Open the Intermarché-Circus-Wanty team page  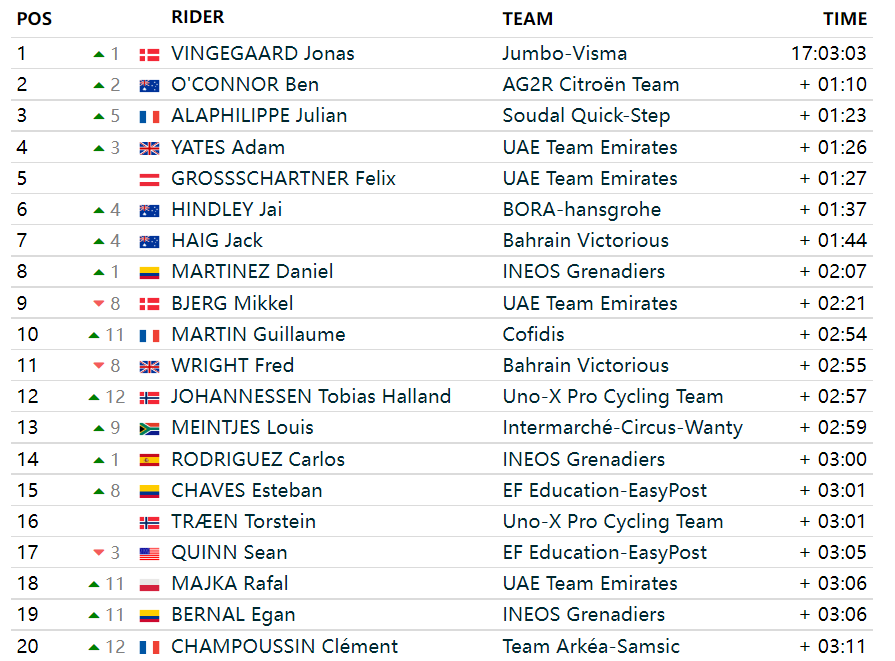point(623,428)
